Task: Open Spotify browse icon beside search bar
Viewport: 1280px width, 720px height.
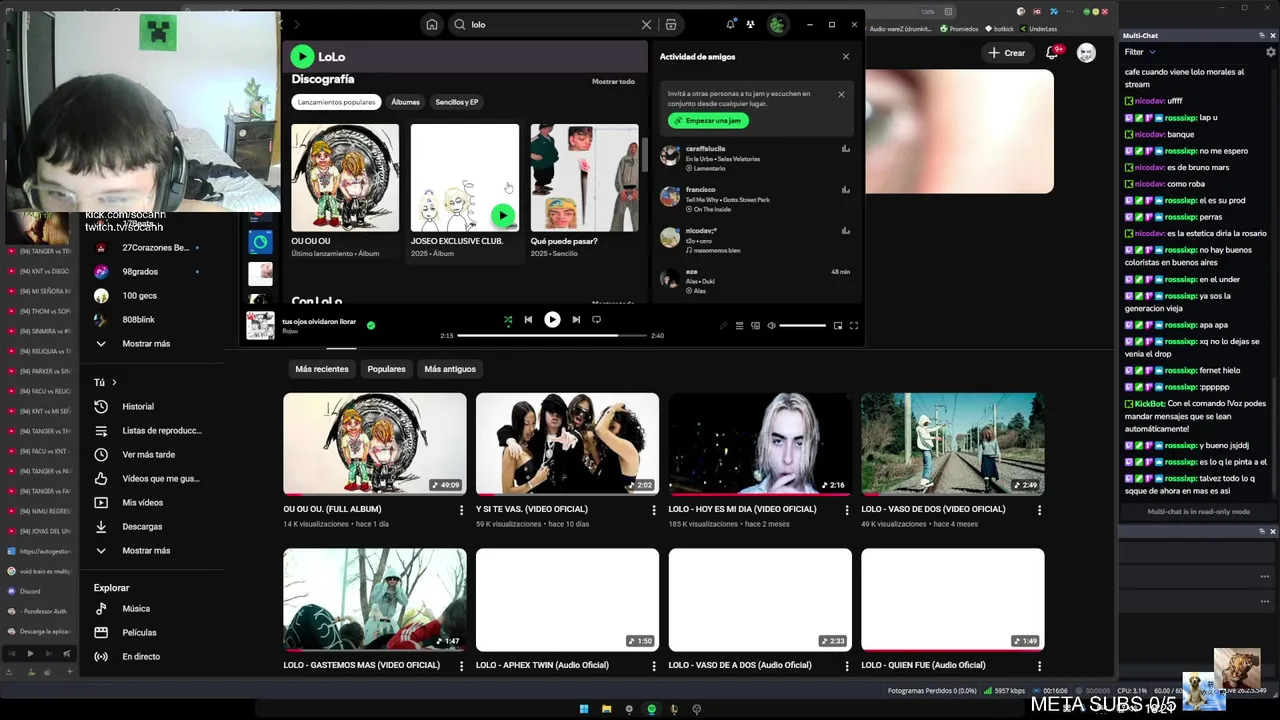Action: point(671,25)
